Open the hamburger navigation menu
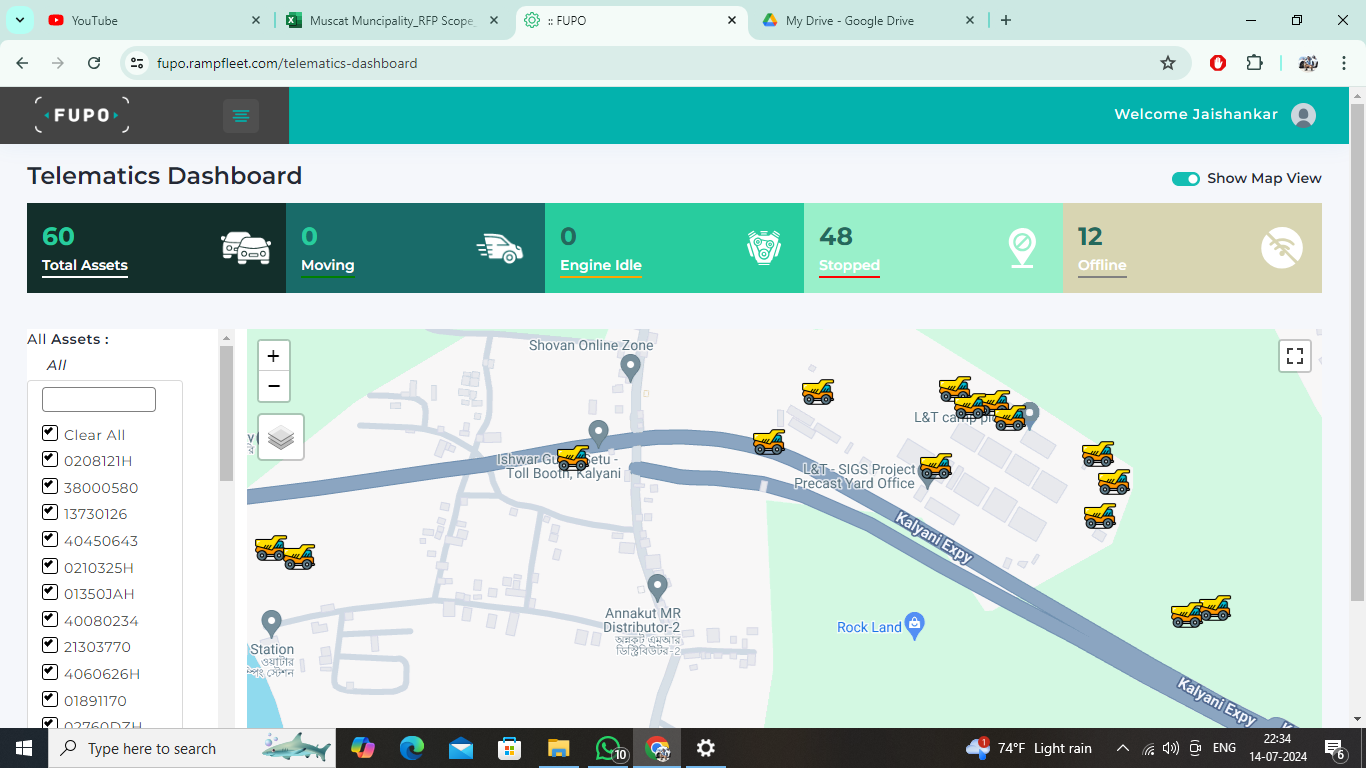Image resolution: width=1366 pixels, height=768 pixels. point(240,115)
